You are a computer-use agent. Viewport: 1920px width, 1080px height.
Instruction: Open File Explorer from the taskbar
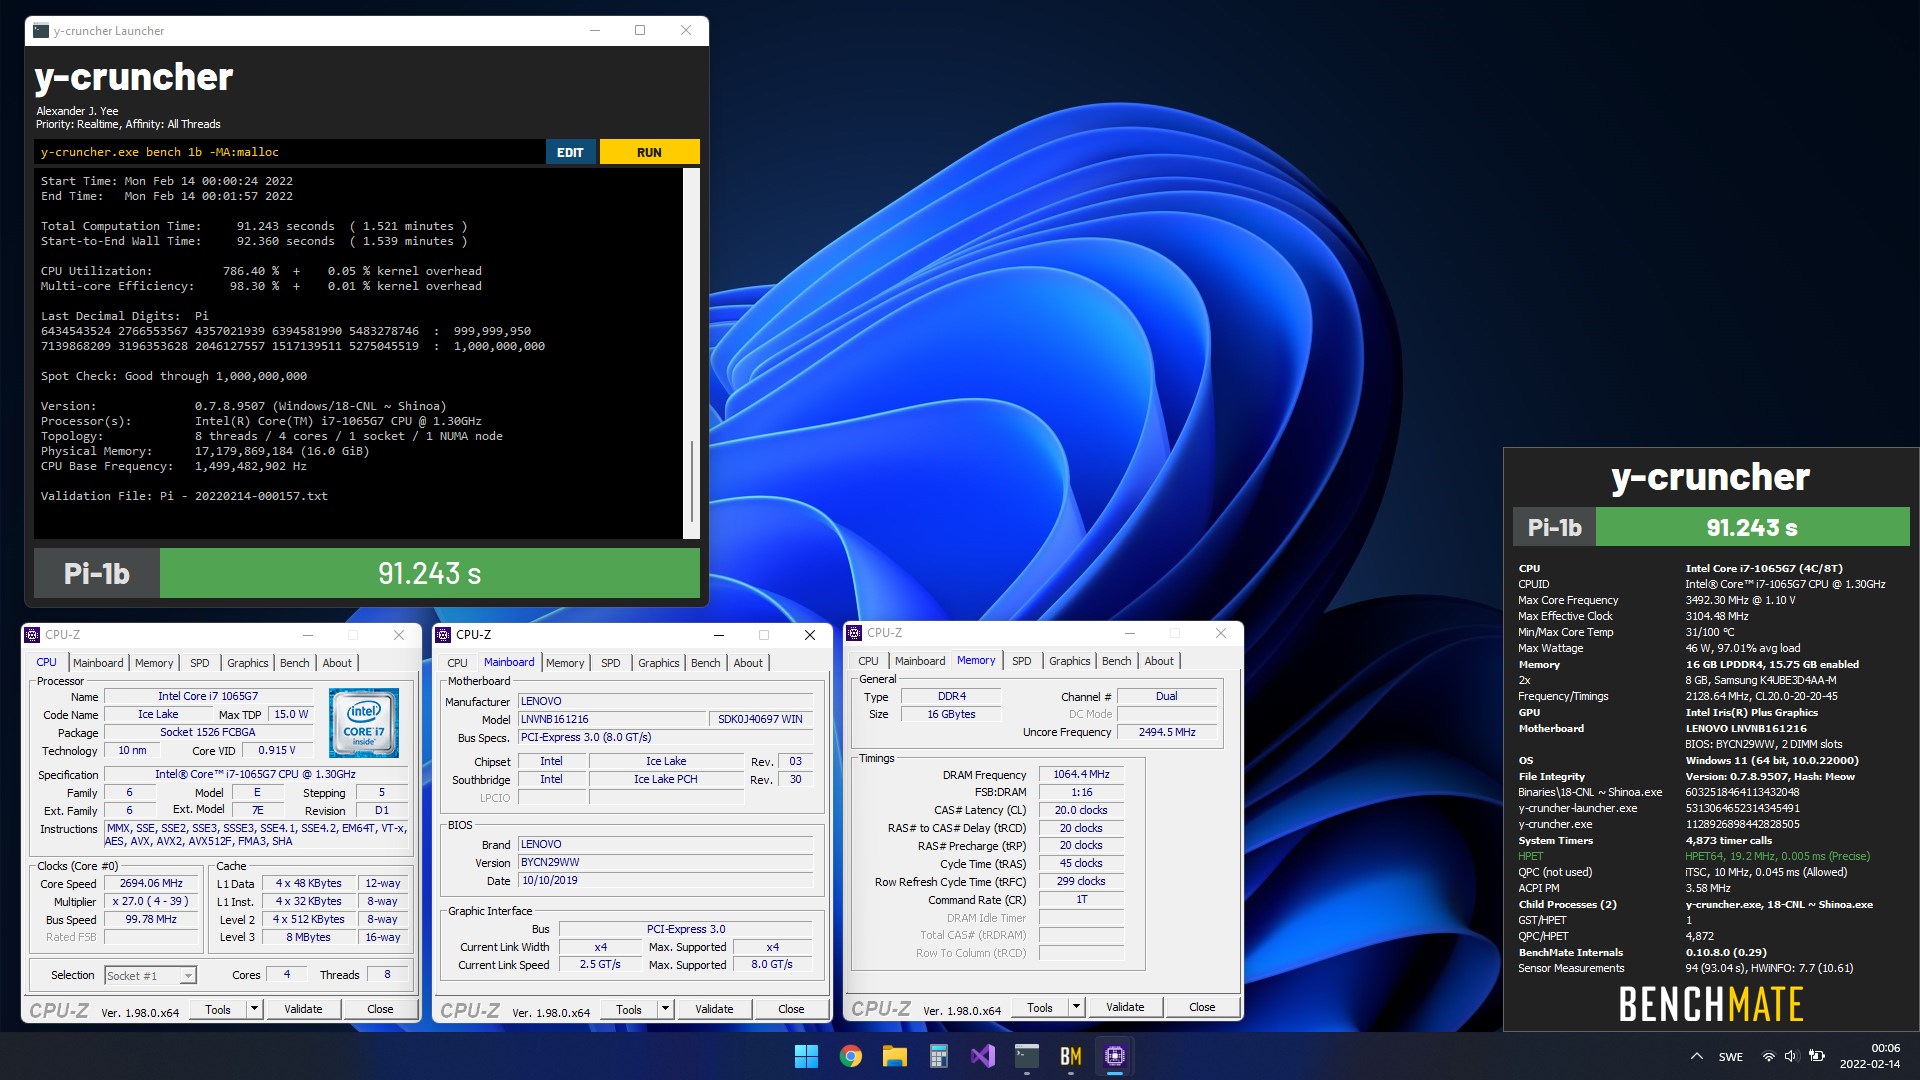[895, 1056]
